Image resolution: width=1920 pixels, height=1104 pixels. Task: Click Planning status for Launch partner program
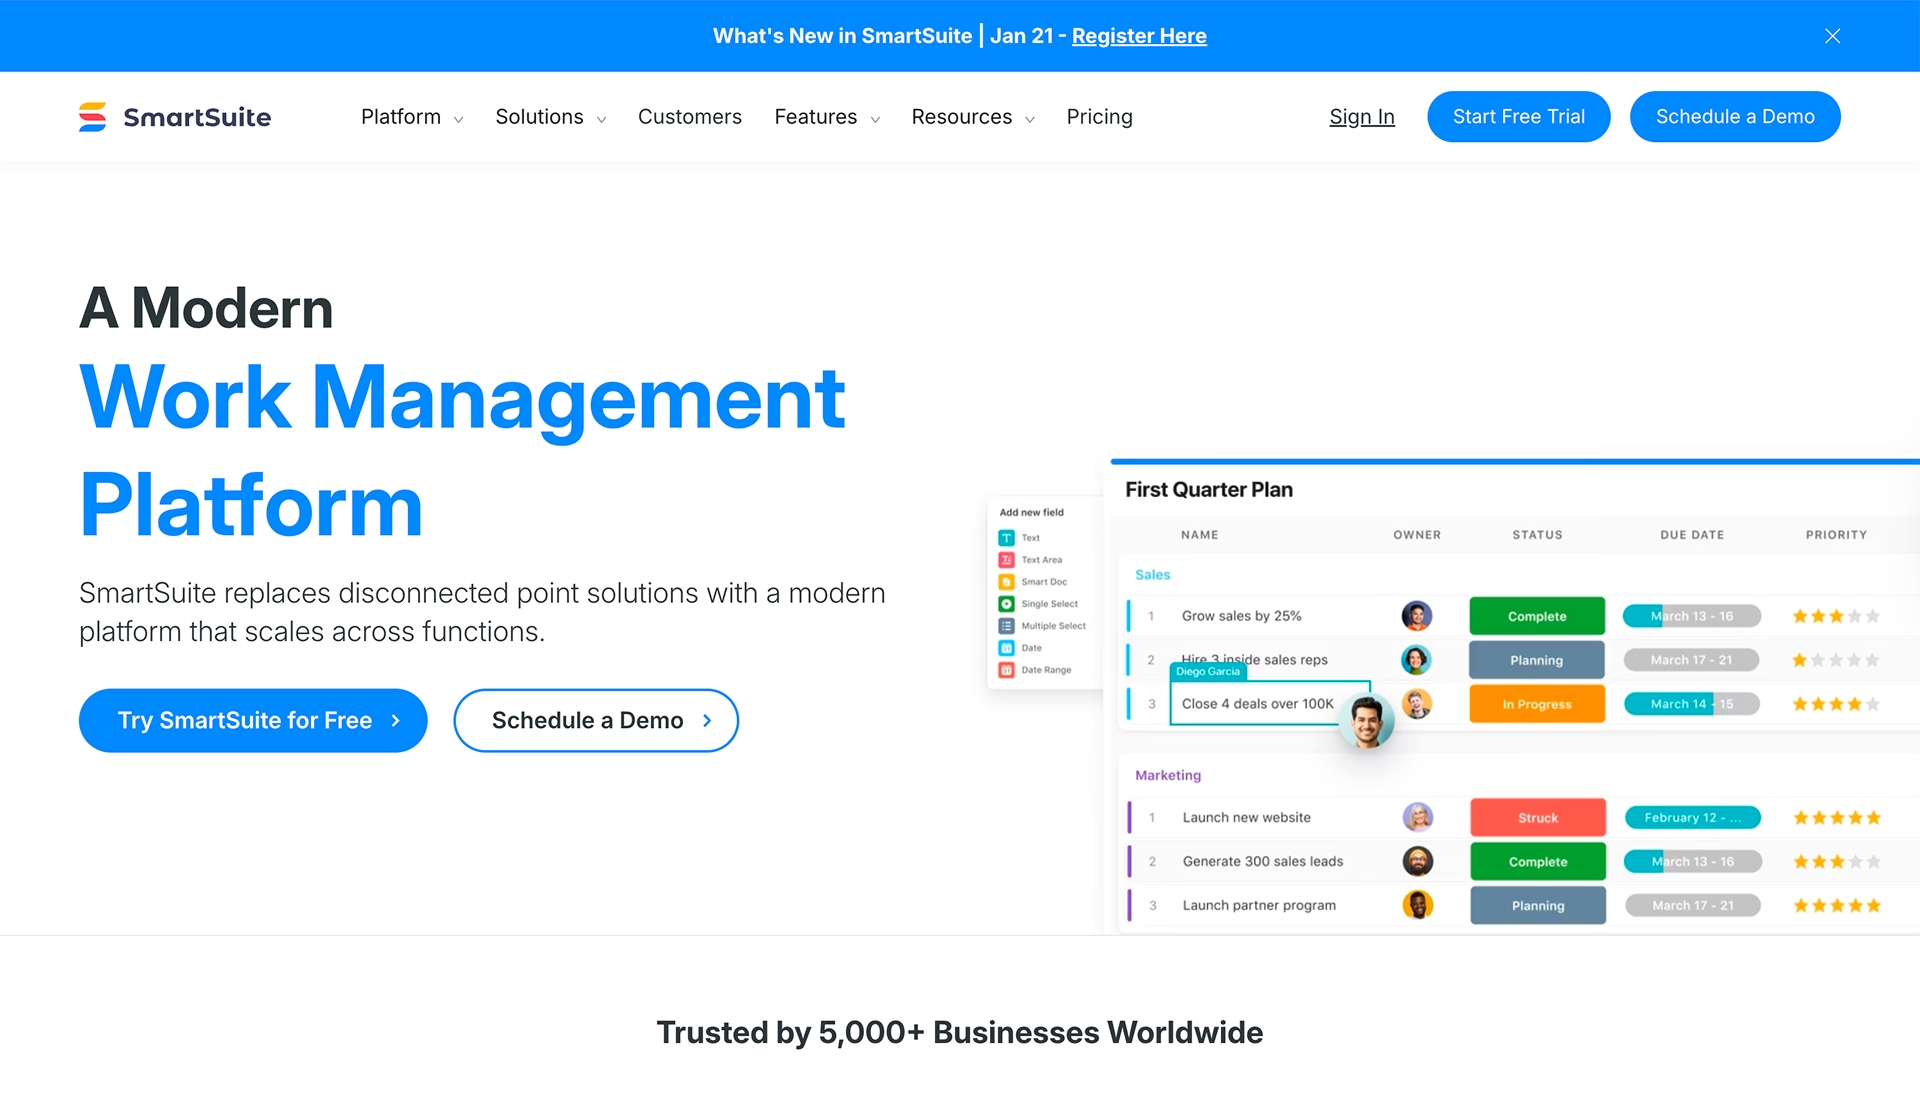click(x=1538, y=905)
